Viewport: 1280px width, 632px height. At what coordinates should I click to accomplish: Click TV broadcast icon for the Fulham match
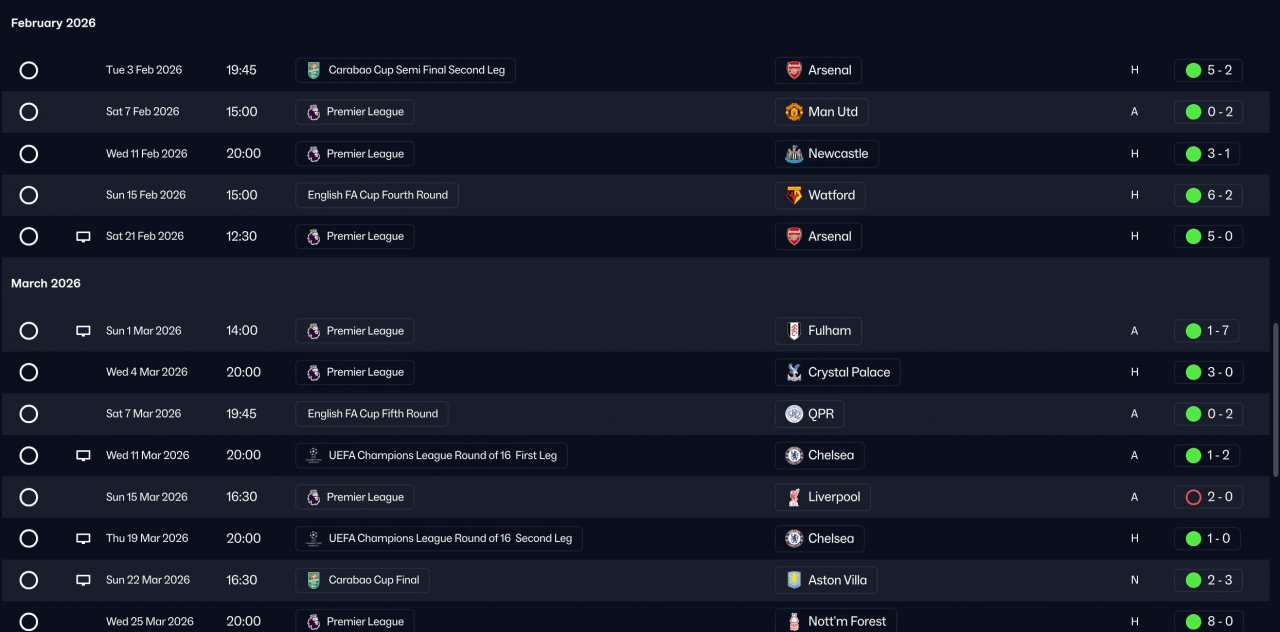(84, 331)
